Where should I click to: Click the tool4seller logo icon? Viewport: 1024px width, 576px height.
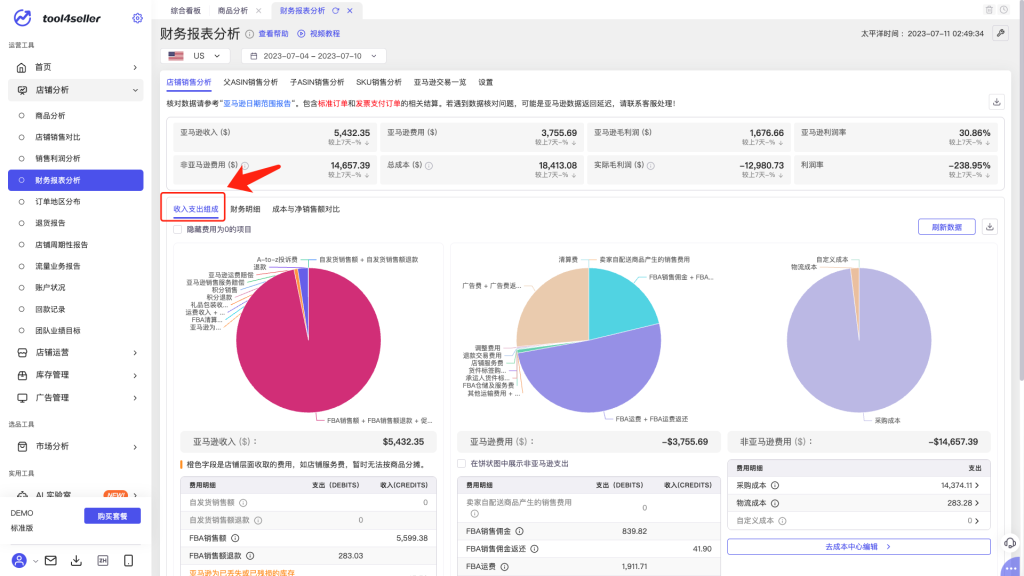pos(23,18)
